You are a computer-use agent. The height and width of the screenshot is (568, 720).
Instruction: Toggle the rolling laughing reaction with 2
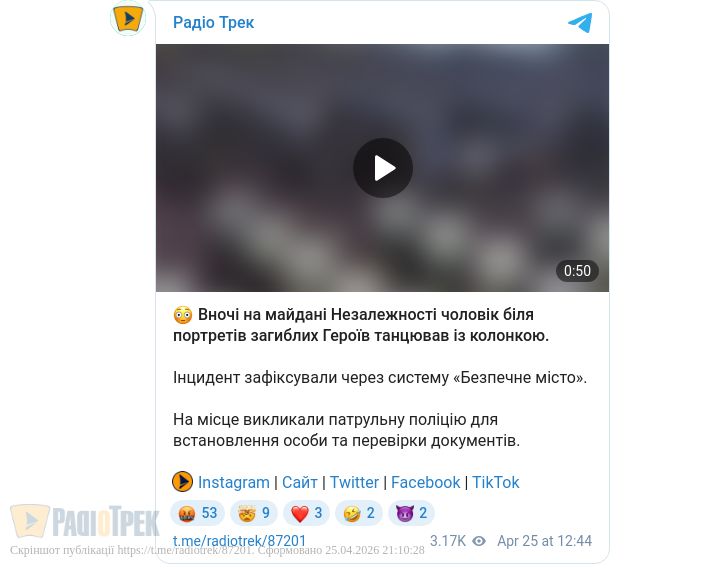coord(359,513)
